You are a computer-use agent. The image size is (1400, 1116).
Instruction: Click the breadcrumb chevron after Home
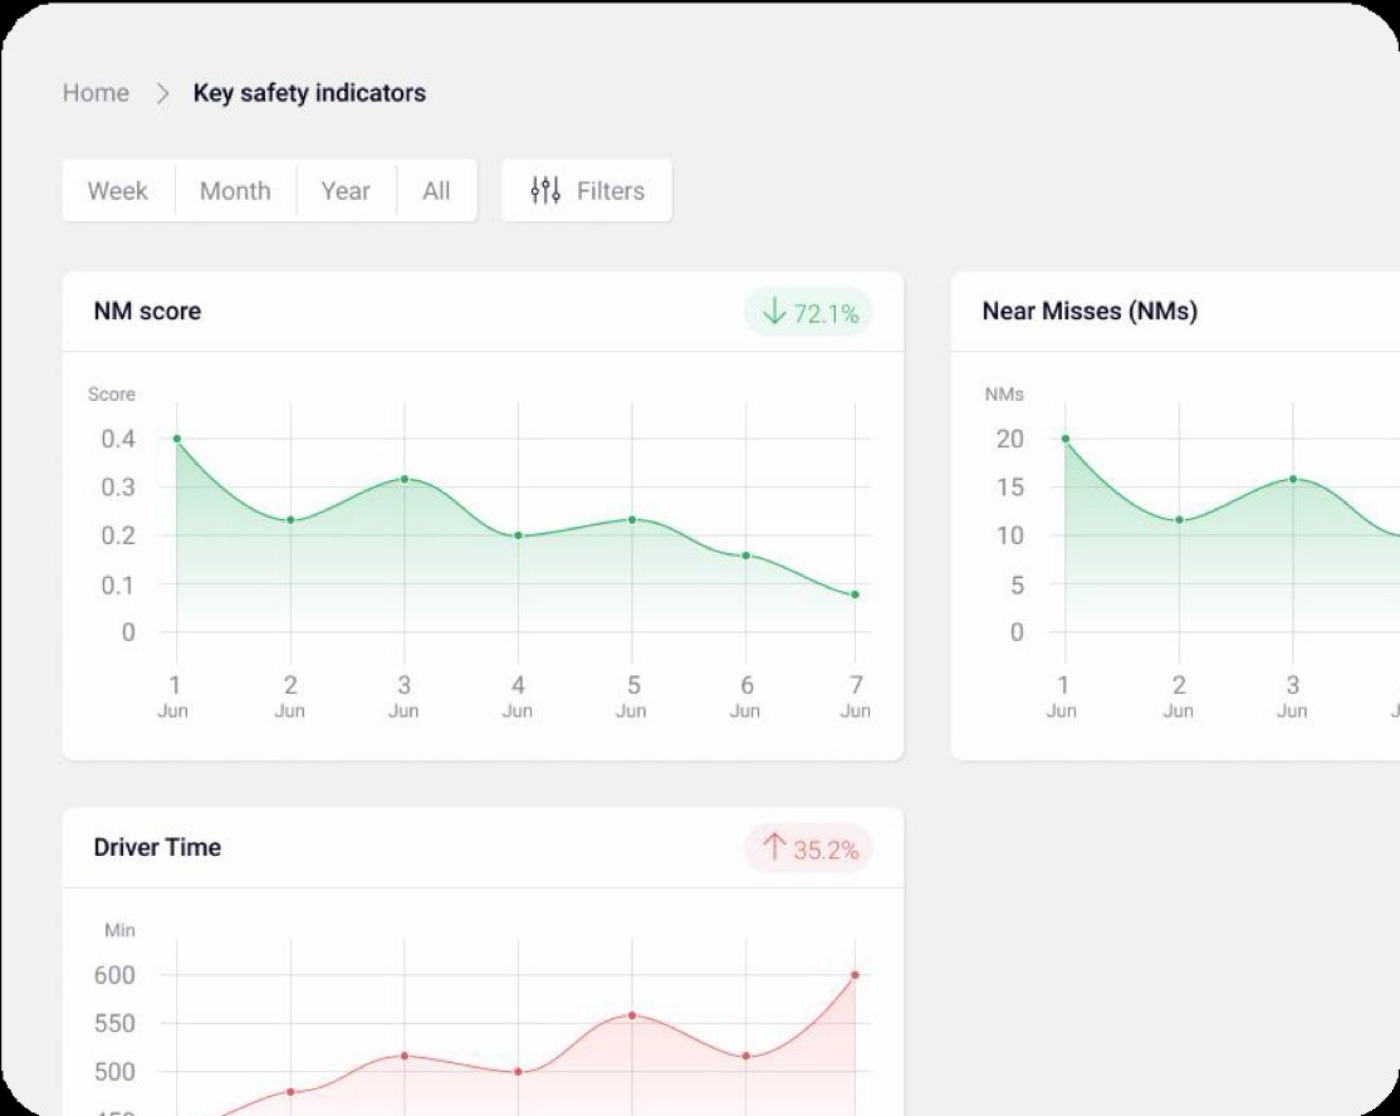162,93
